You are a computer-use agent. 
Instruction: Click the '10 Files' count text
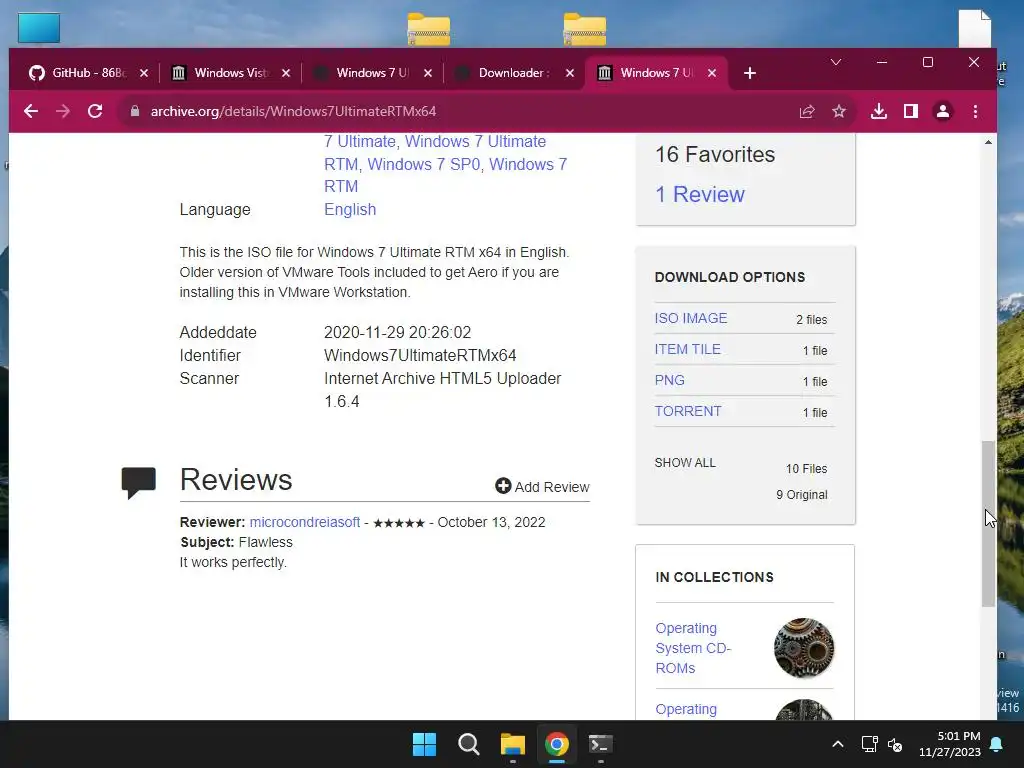pyautogui.click(x=807, y=469)
